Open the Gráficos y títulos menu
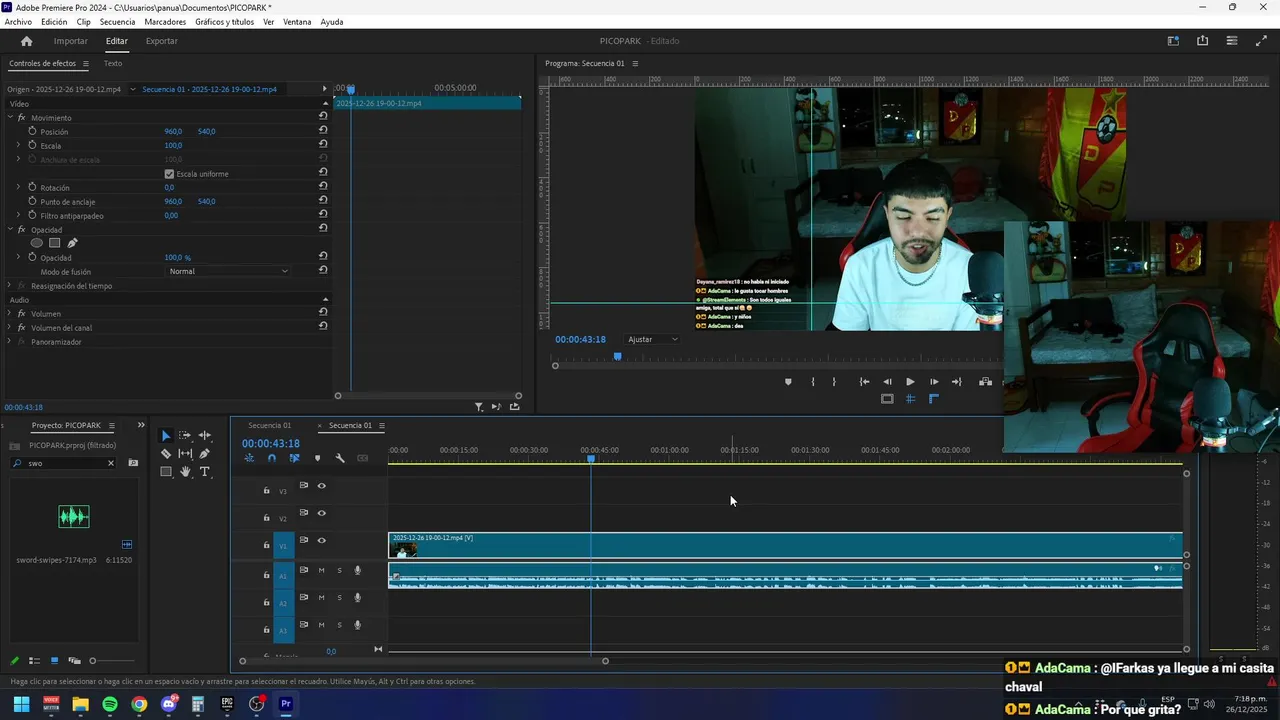This screenshot has height=720, width=1280. pos(224,22)
